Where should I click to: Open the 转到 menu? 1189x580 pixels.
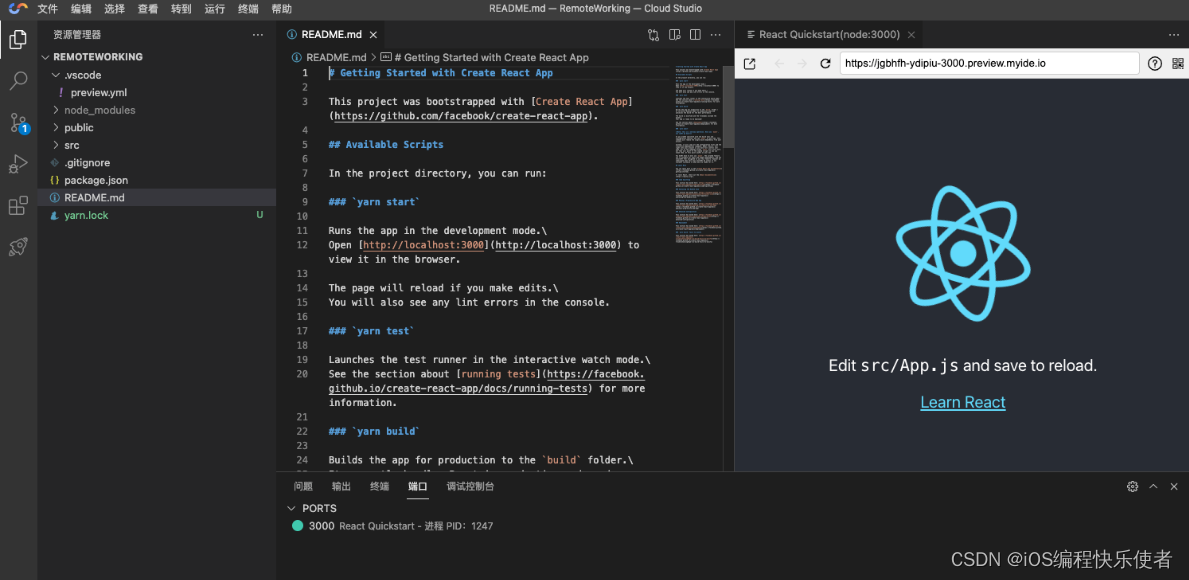[181, 9]
